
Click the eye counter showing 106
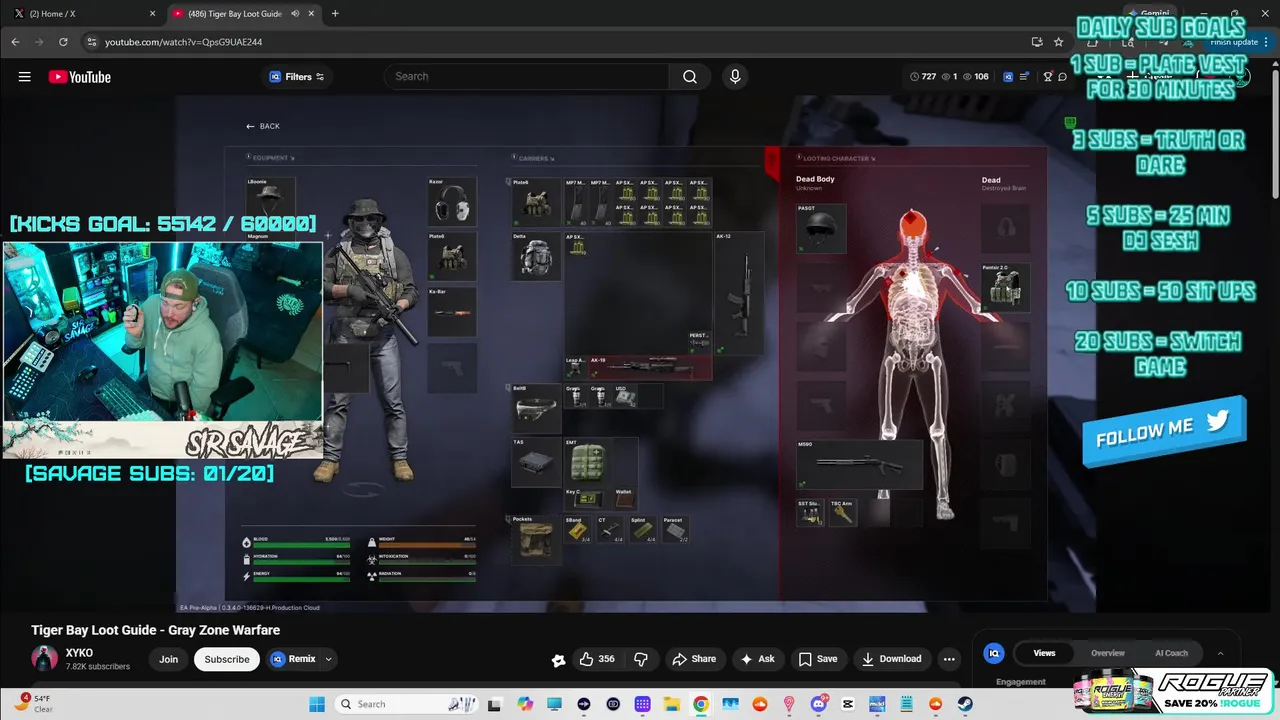975,77
